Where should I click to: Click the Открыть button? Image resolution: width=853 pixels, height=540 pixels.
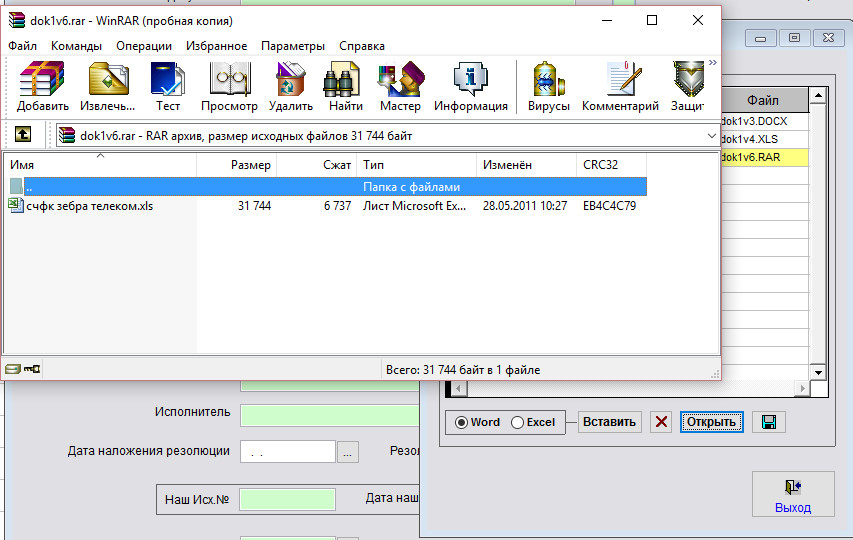[x=711, y=422]
